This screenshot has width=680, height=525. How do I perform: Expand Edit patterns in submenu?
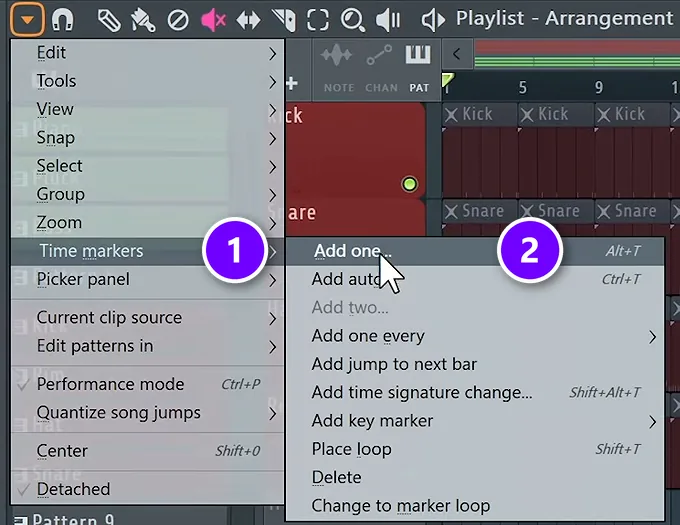click(x=147, y=346)
